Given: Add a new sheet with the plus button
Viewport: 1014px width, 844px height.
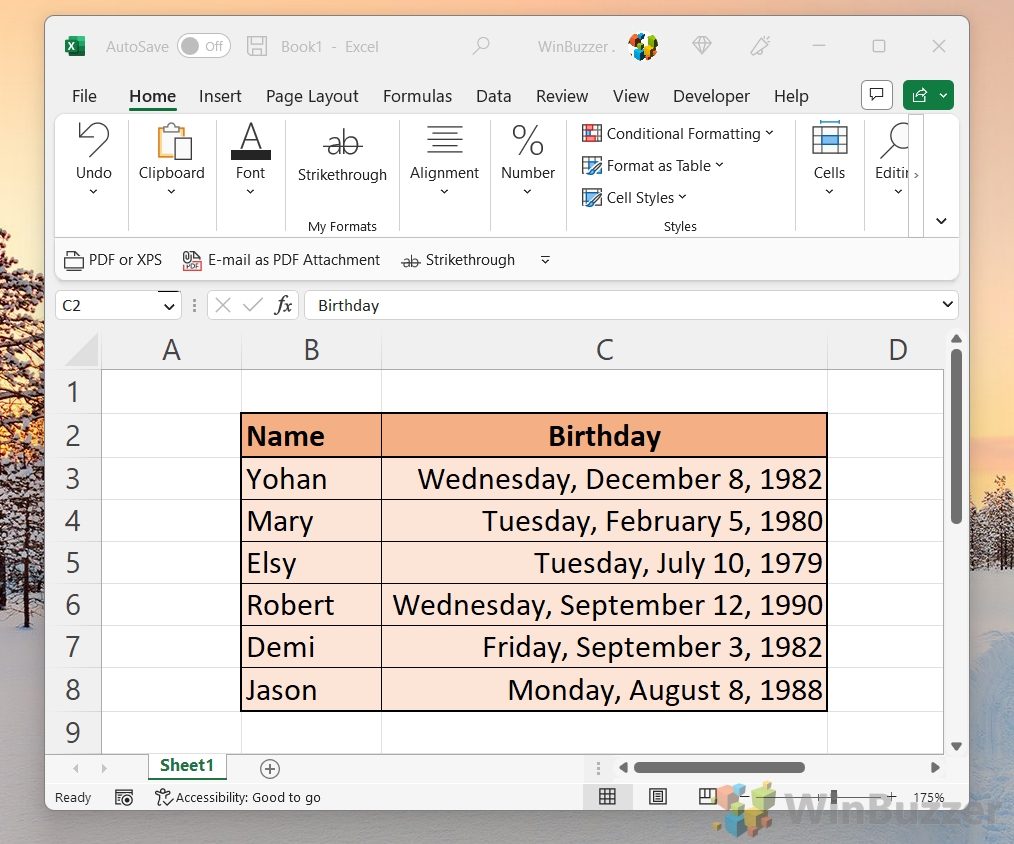Looking at the screenshot, I should [x=269, y=768].
